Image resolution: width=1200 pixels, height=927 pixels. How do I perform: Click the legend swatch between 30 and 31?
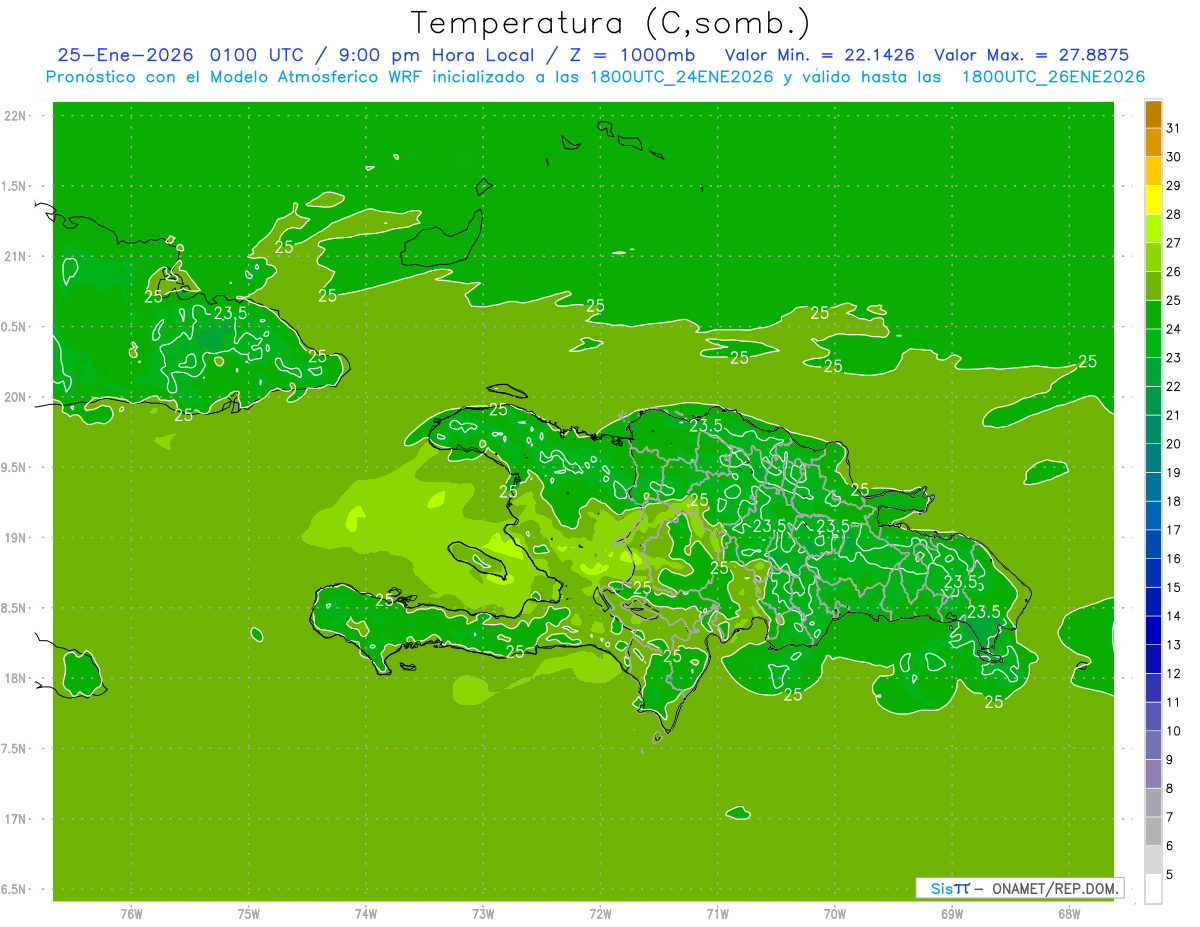1153,142
